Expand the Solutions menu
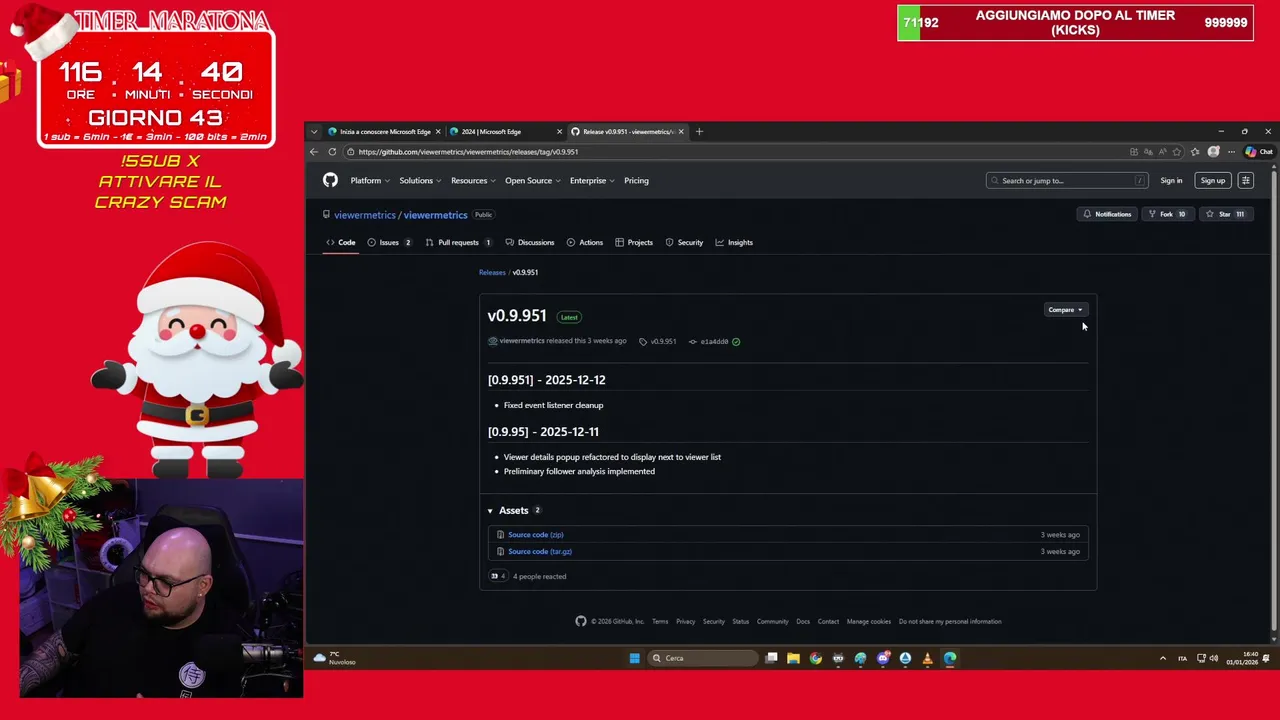The image size is (1280, 720). (x=419, y=181)
